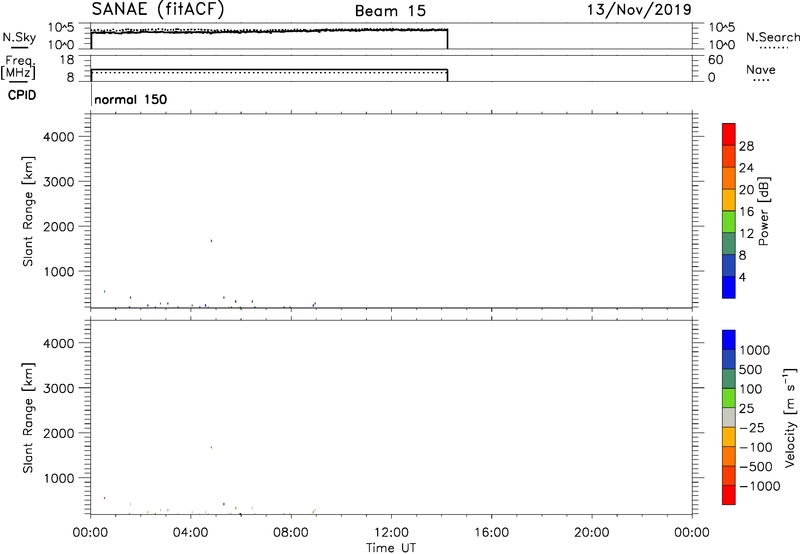Click the 60 tick on Nave axis

click(x=715, y=60)
